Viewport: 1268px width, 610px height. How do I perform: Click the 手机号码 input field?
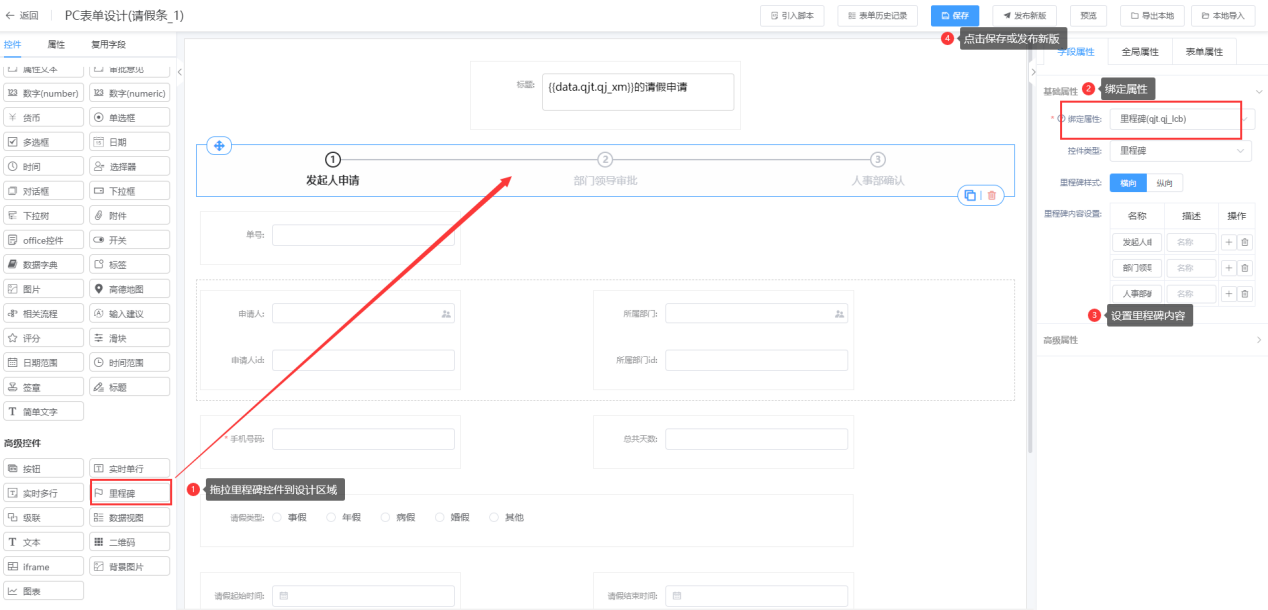363,440
